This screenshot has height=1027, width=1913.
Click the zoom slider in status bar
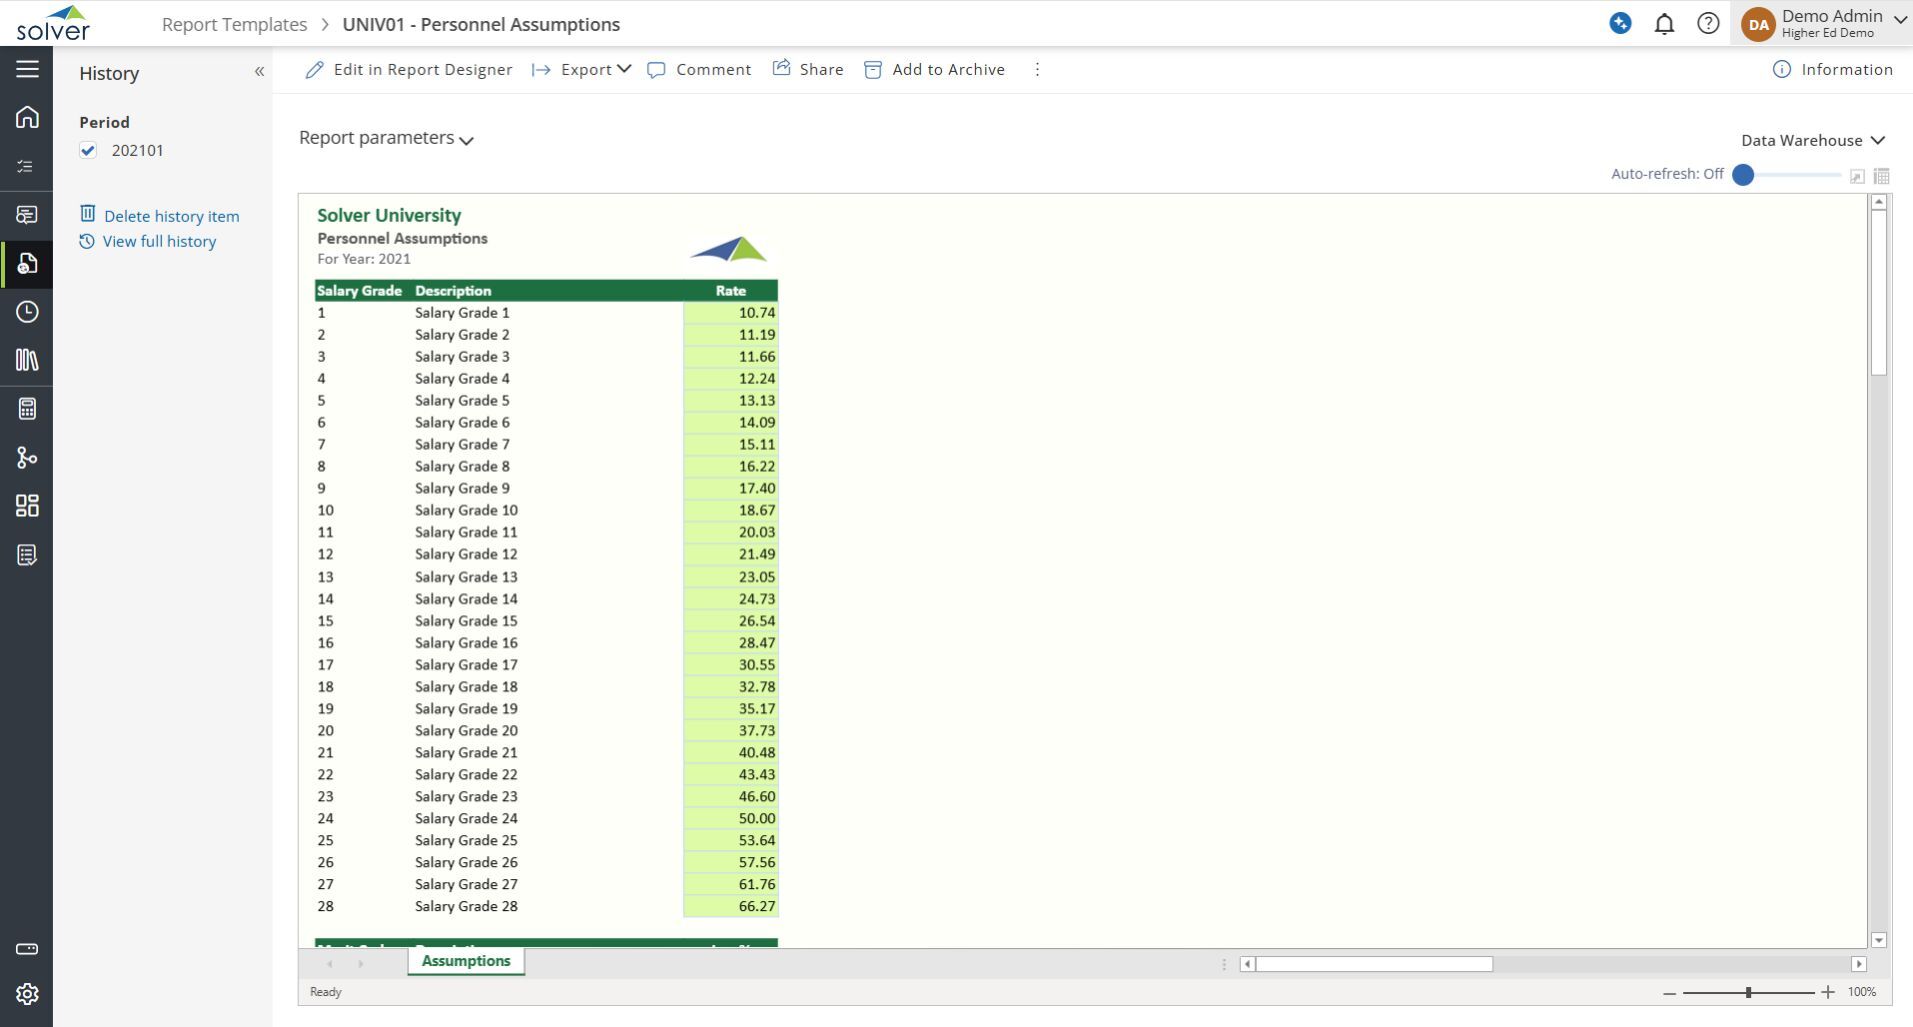pos(1748,992)
